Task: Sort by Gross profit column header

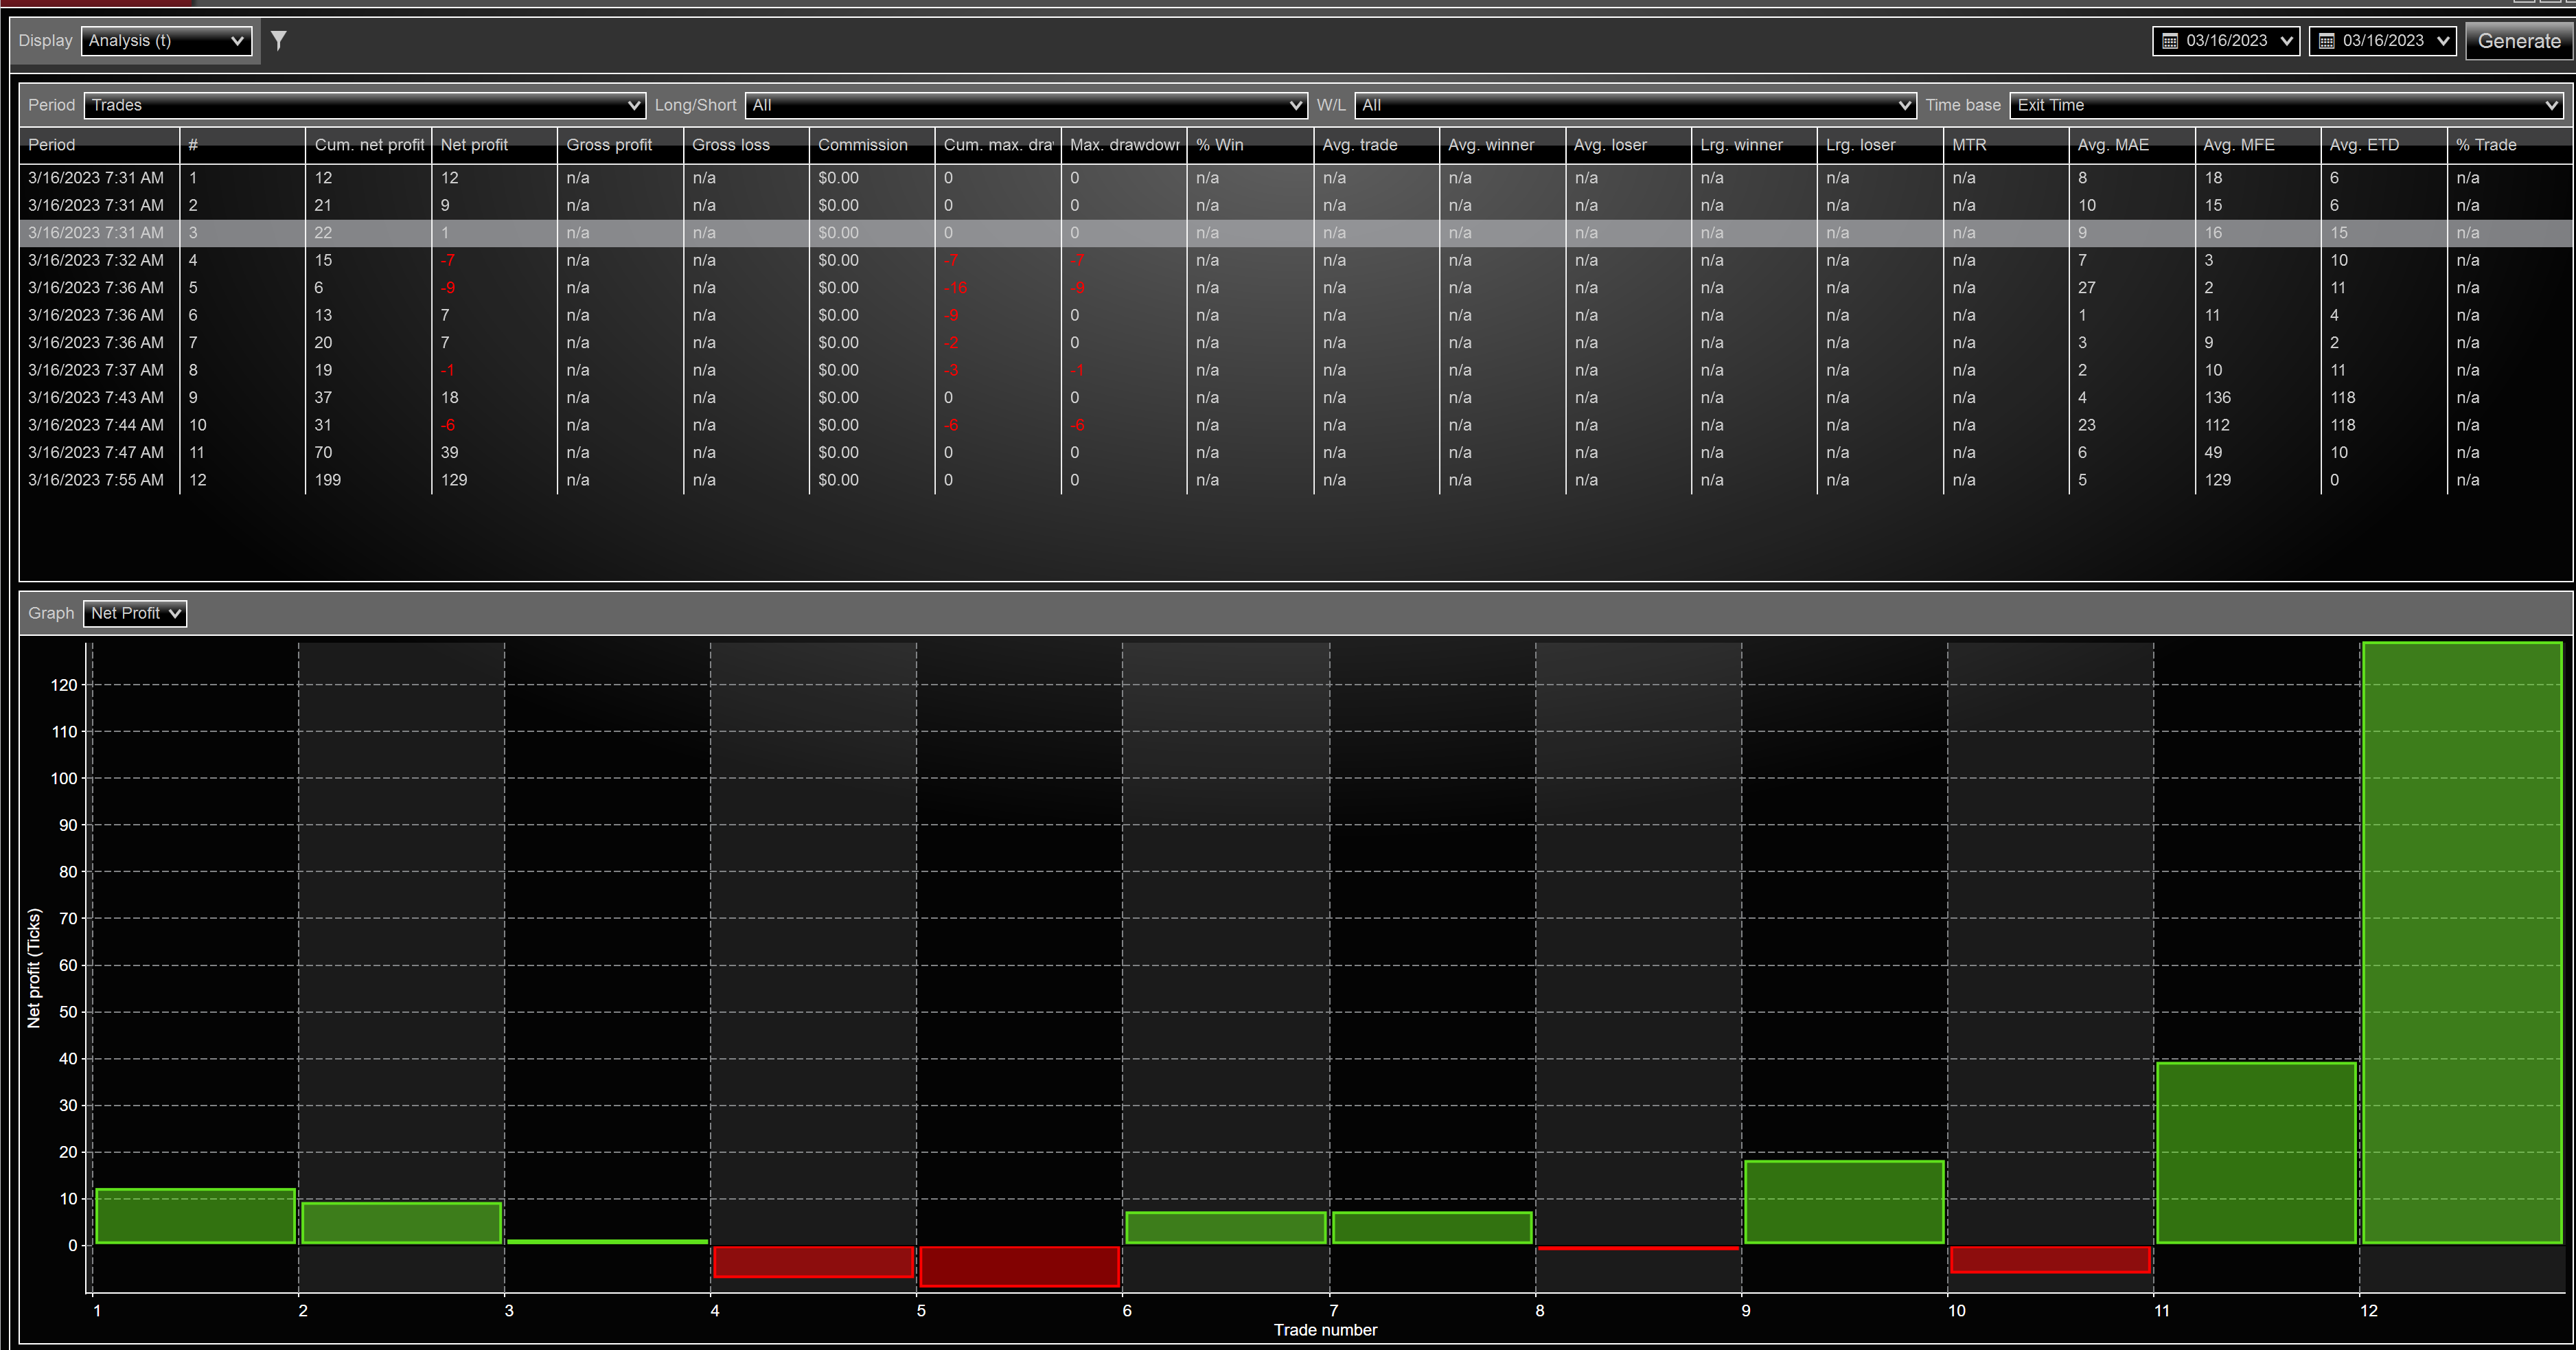Action: coord(620,145)
